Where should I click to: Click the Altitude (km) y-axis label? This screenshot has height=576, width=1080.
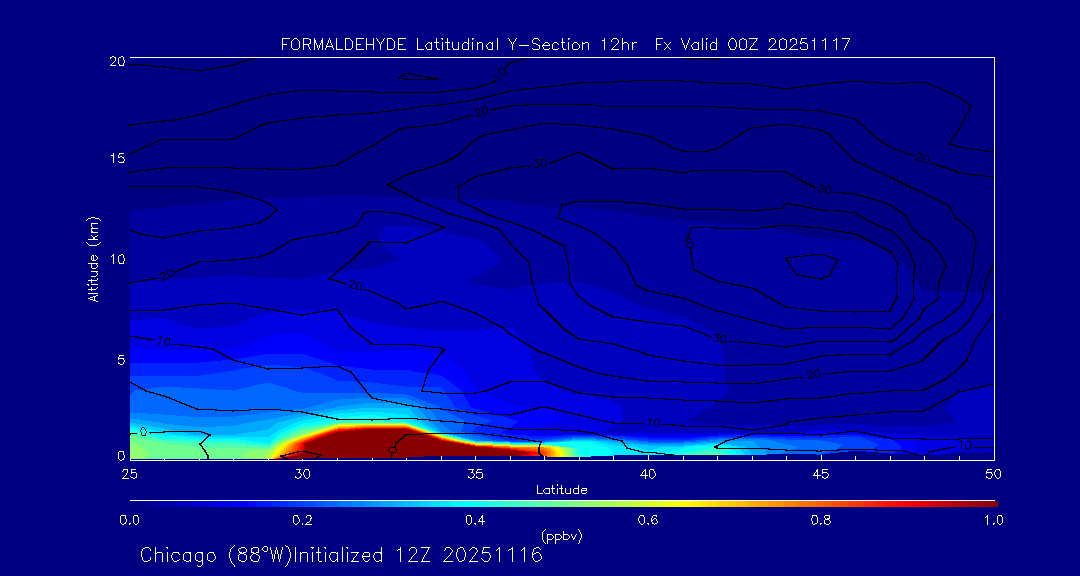[93, 258]
